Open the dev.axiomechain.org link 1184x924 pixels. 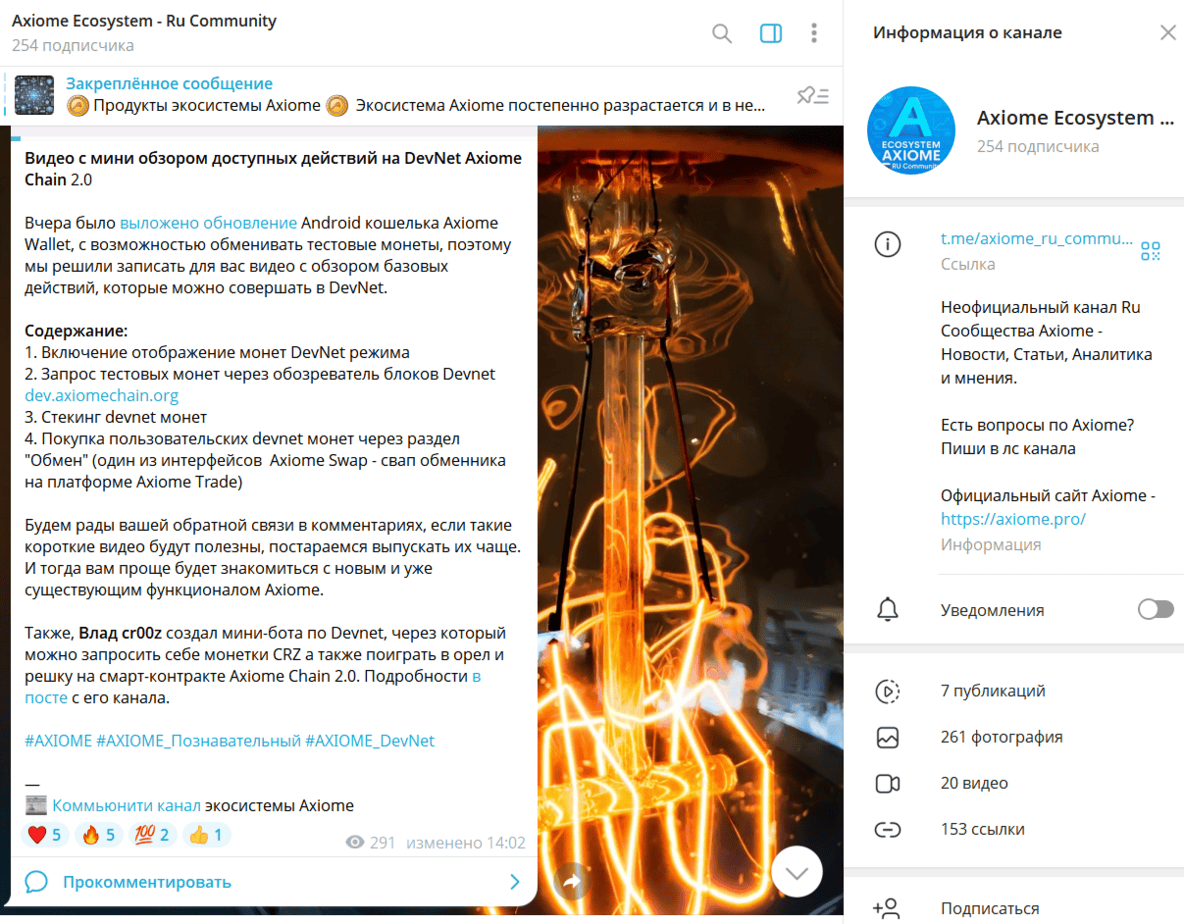pos(101,396)
